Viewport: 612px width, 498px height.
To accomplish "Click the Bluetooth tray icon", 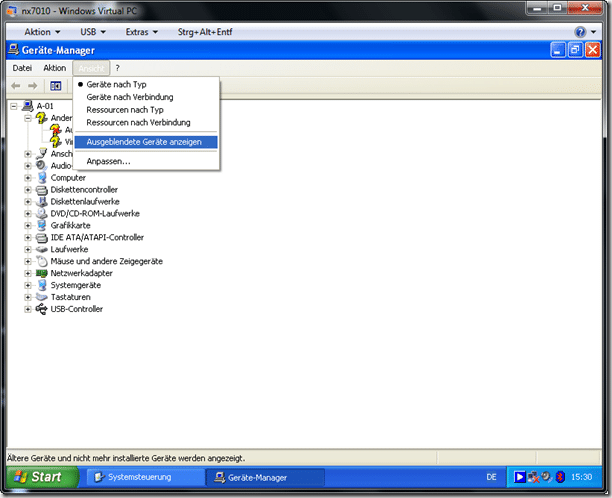I will [x=560, y=477].
